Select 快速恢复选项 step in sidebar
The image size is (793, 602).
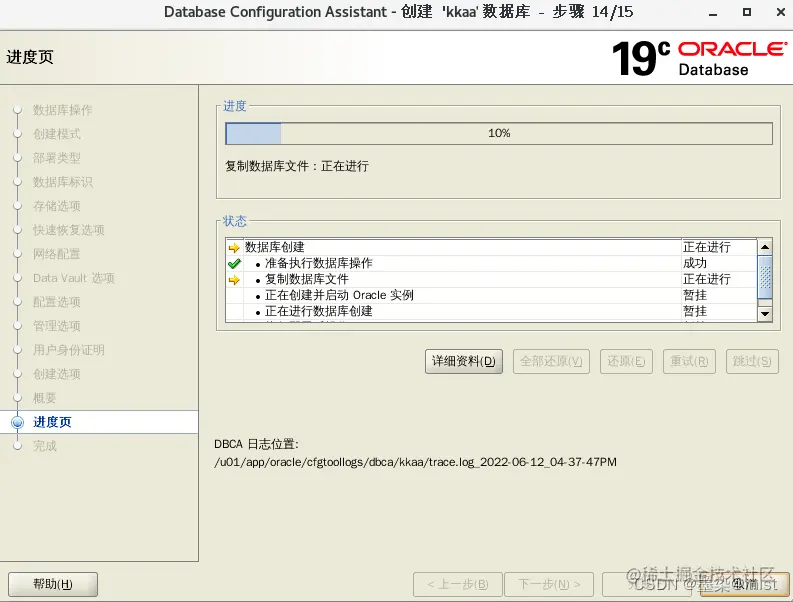click(69, 230)
